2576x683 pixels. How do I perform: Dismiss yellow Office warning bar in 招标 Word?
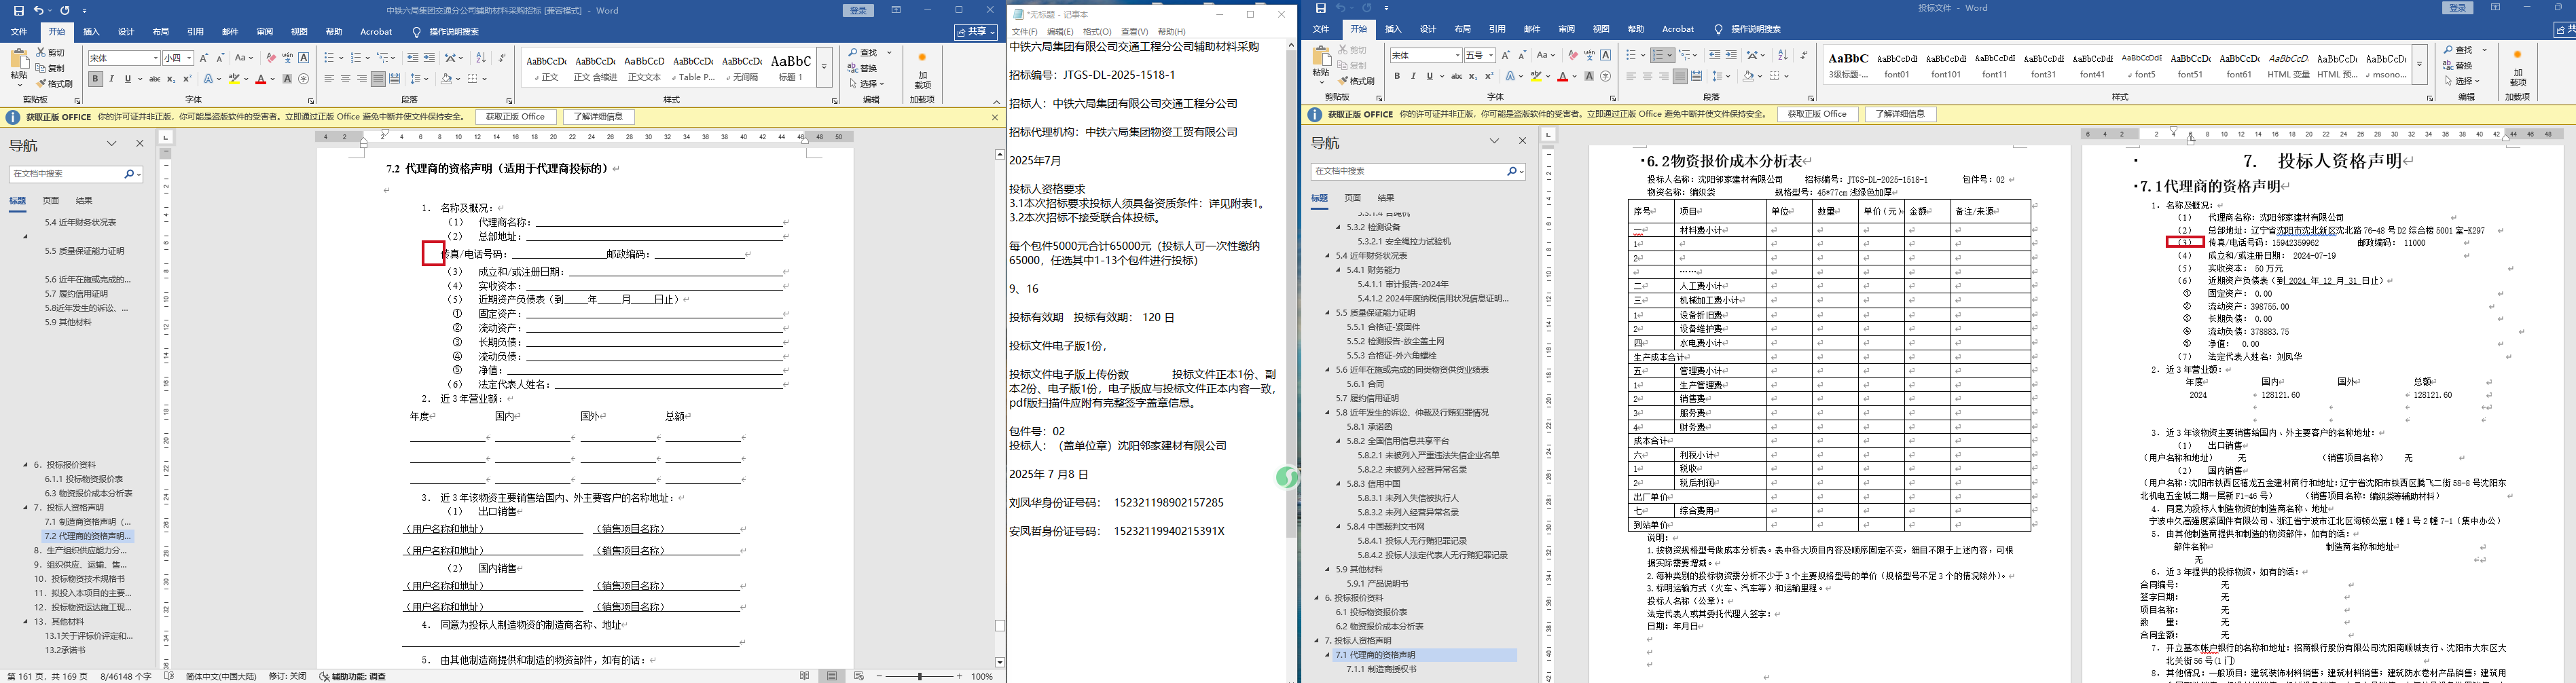[x=995, y=117]
